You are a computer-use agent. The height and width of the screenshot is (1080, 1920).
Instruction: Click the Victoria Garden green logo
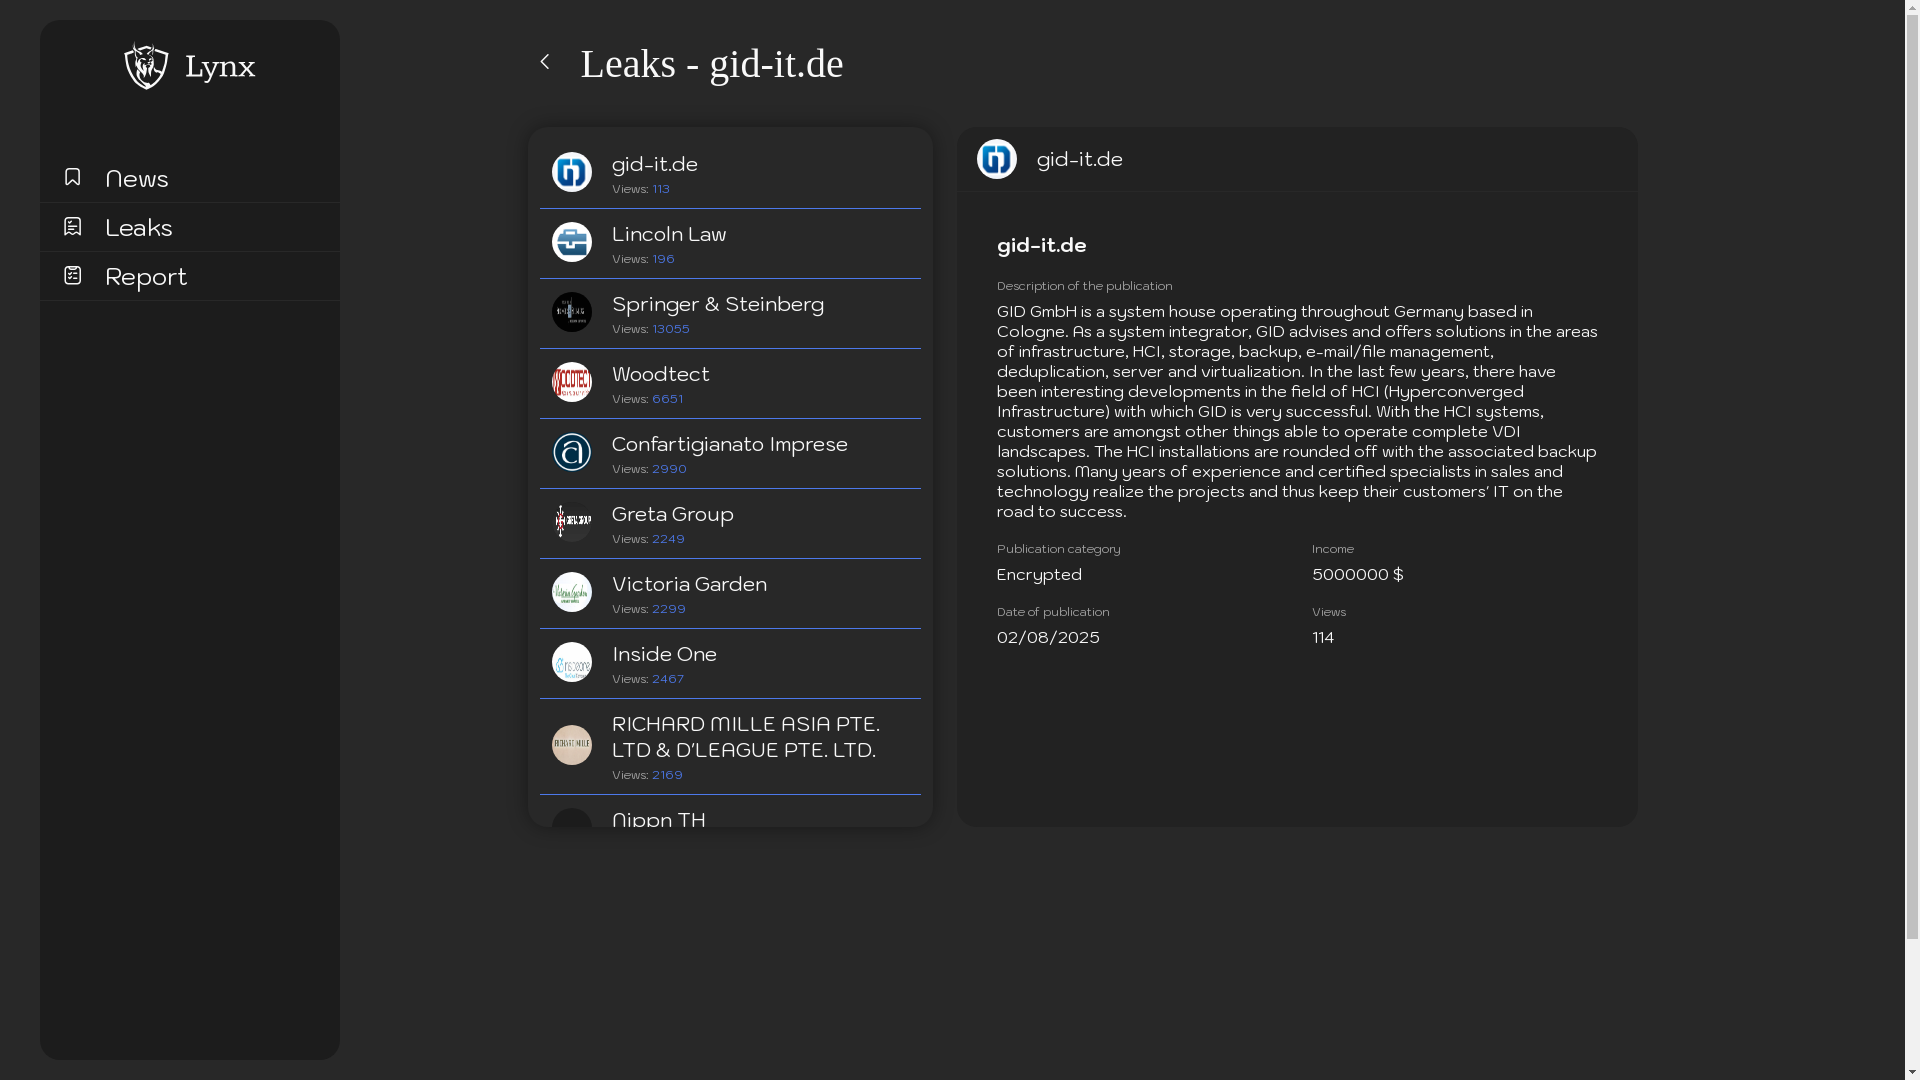572,592
